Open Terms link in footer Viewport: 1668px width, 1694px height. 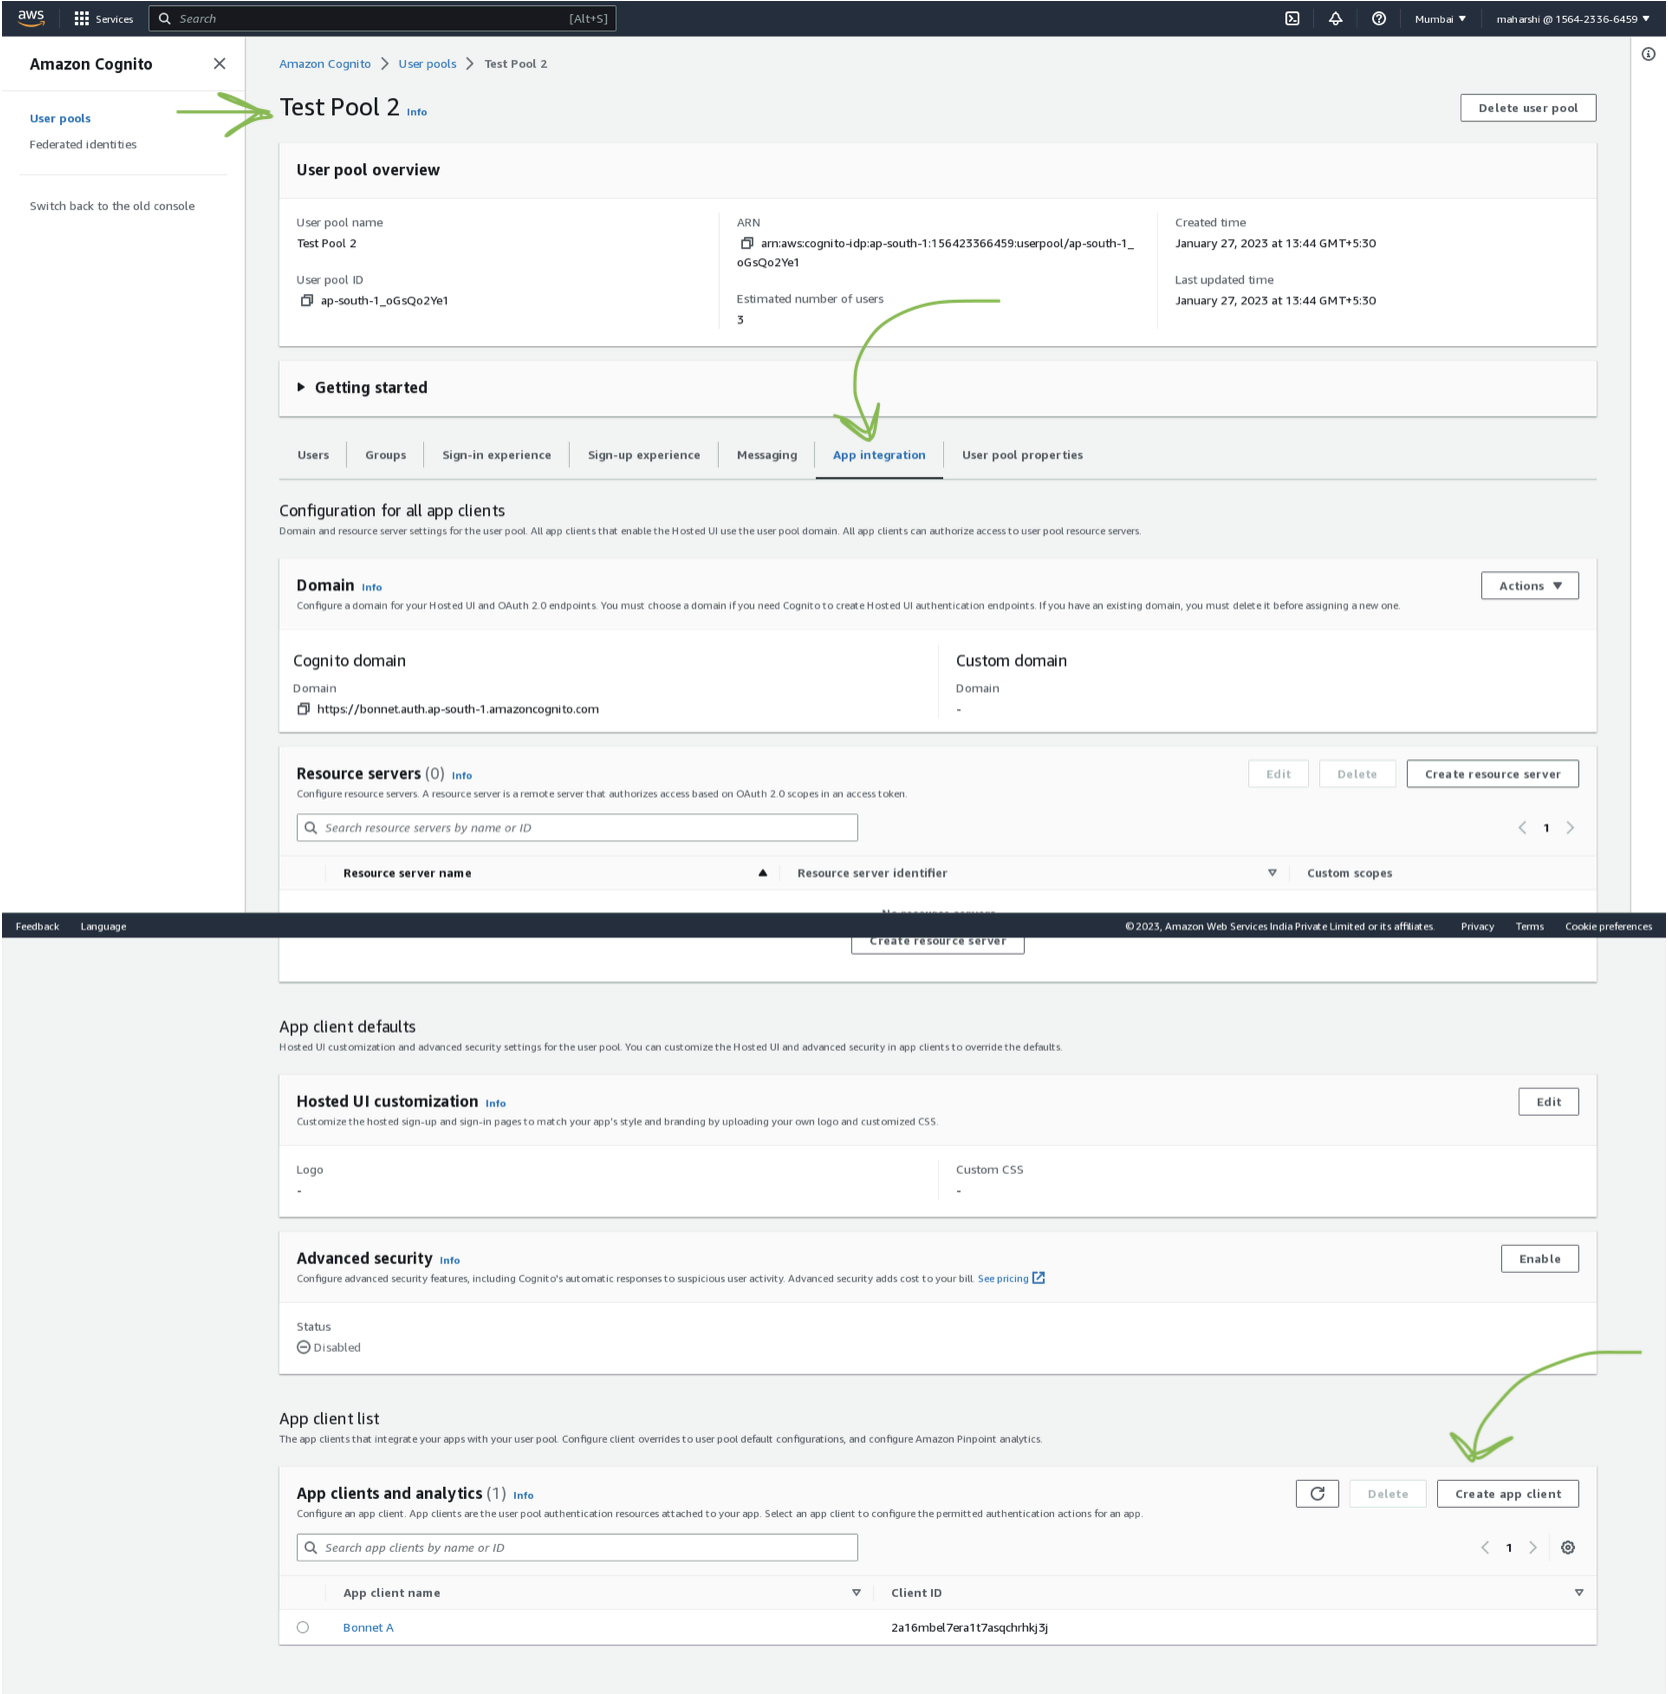click(x=1529, y=926)
